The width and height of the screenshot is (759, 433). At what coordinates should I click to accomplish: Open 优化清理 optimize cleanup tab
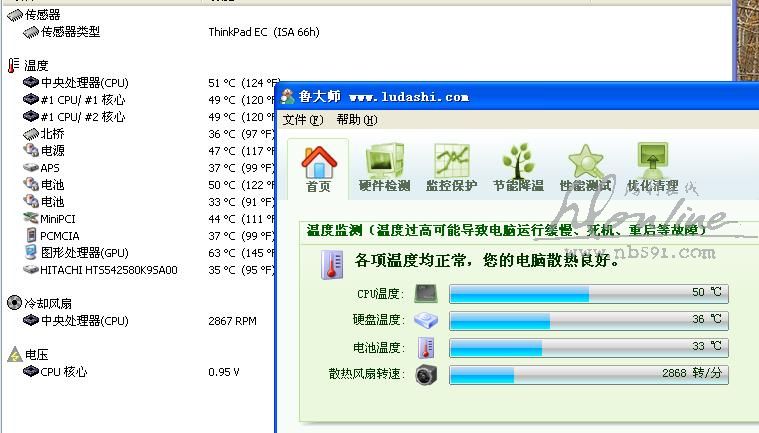click(x=653, y=168)
